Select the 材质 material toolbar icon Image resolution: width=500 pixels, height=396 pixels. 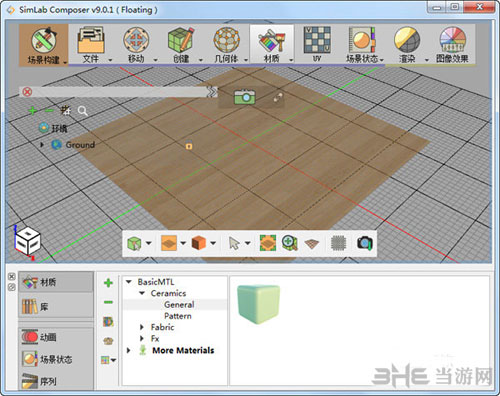271,41
